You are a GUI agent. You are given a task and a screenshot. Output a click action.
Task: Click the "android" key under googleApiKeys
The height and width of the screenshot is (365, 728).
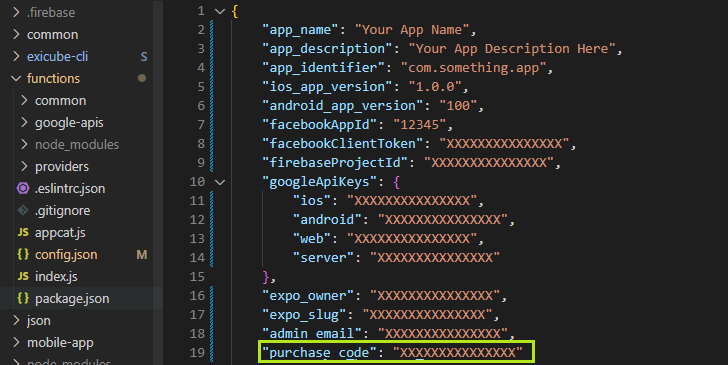(x=327, y=220)
